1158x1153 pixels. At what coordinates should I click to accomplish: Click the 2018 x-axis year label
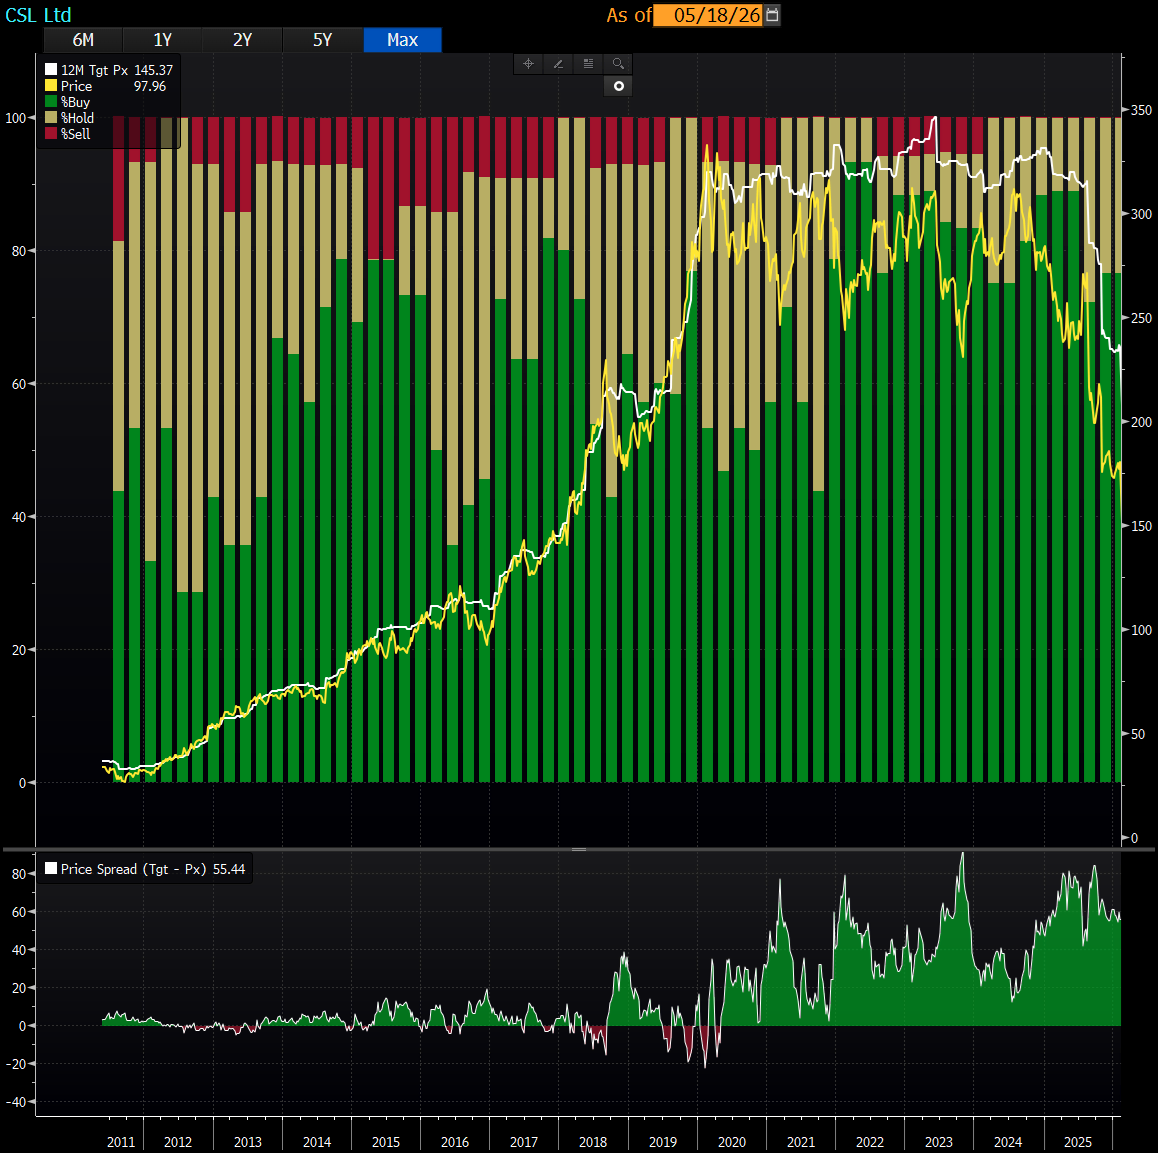tap(593, 1142)
